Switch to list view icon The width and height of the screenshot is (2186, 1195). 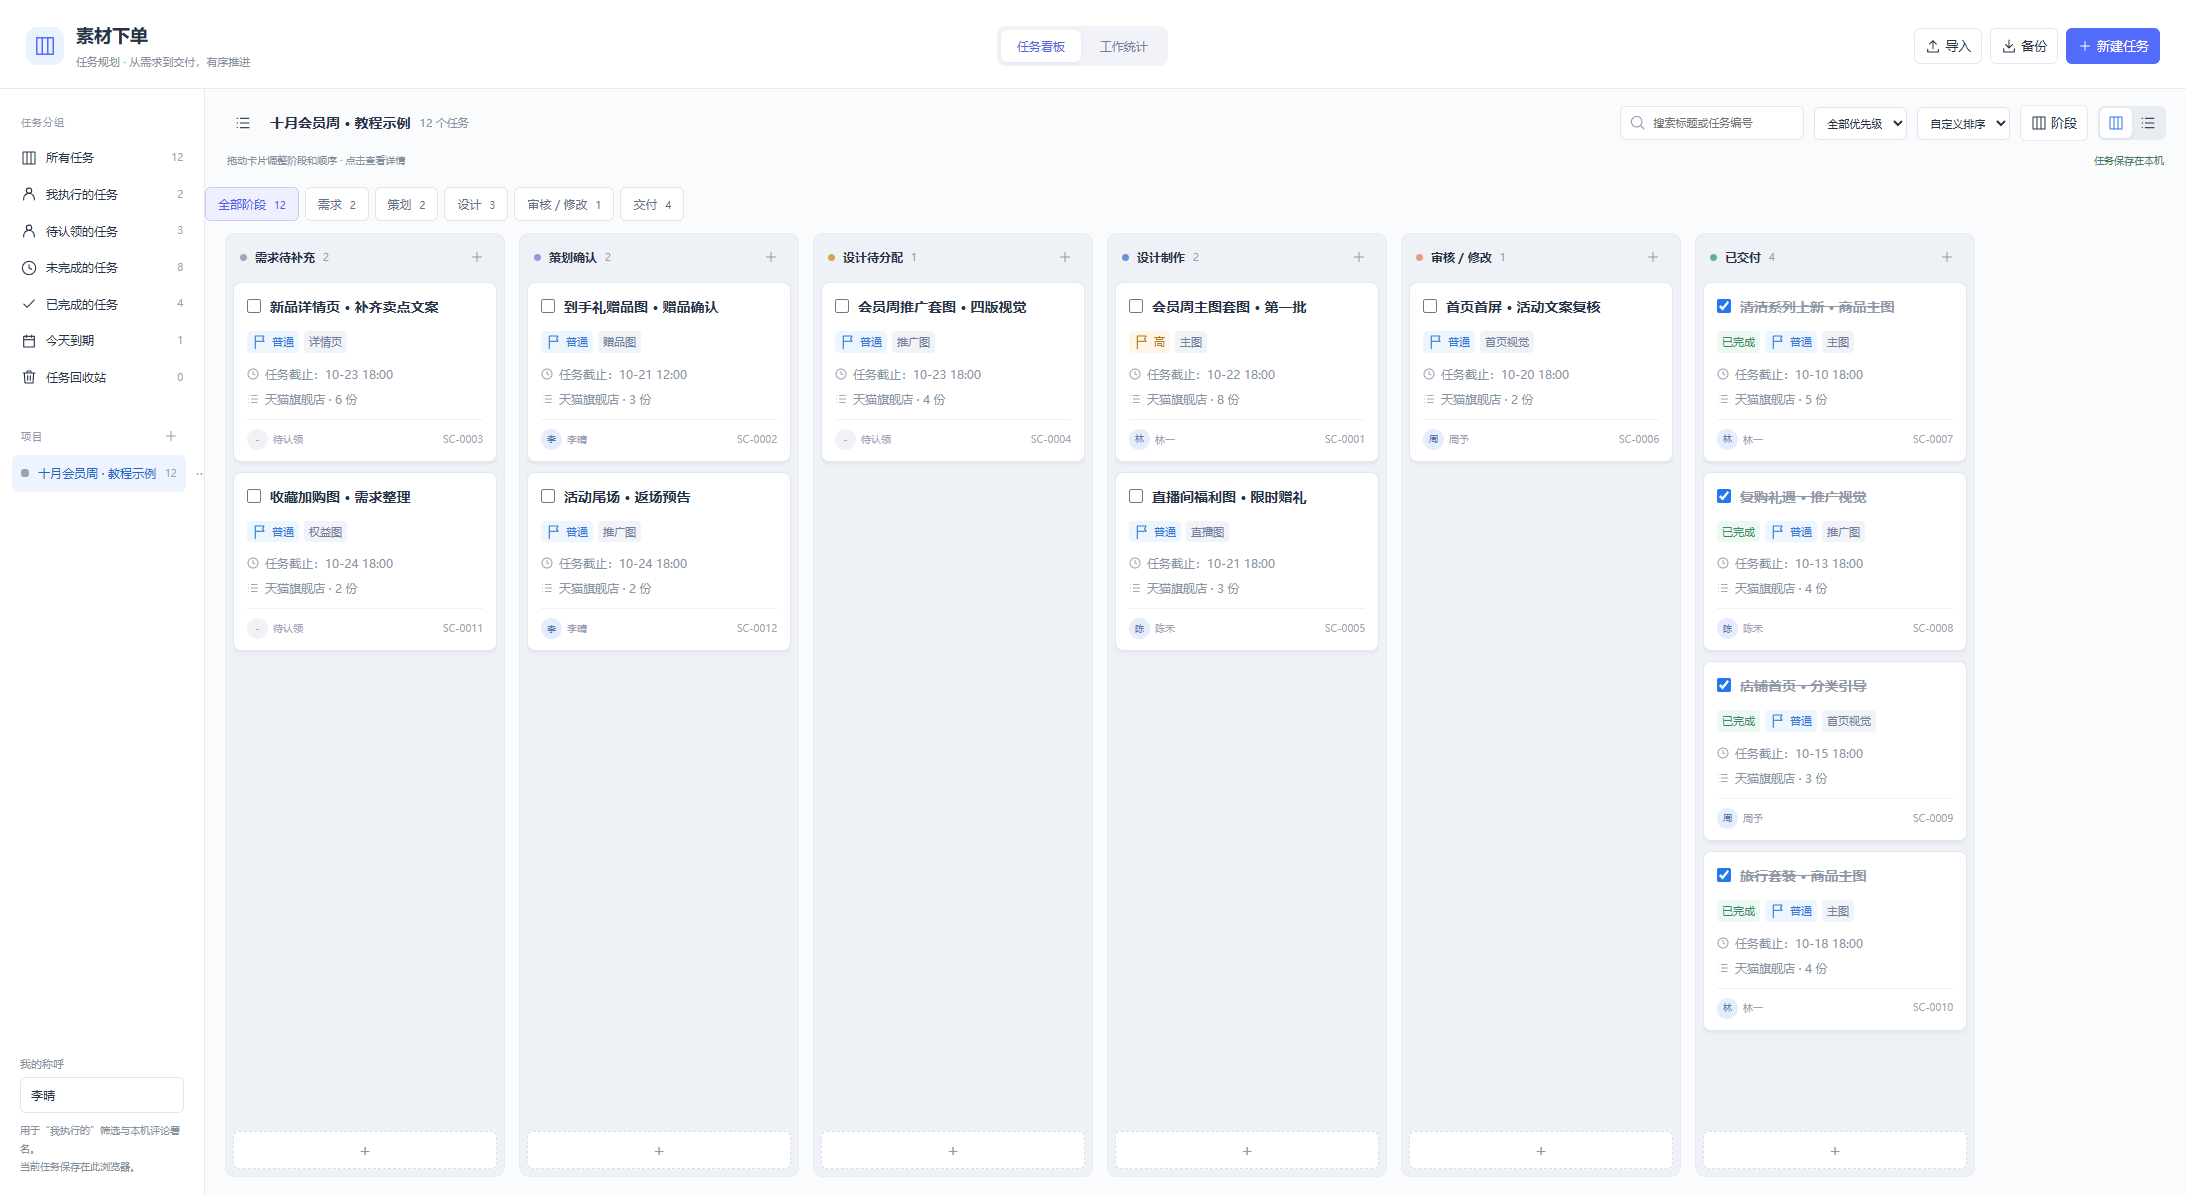(x=2148, y=123)
